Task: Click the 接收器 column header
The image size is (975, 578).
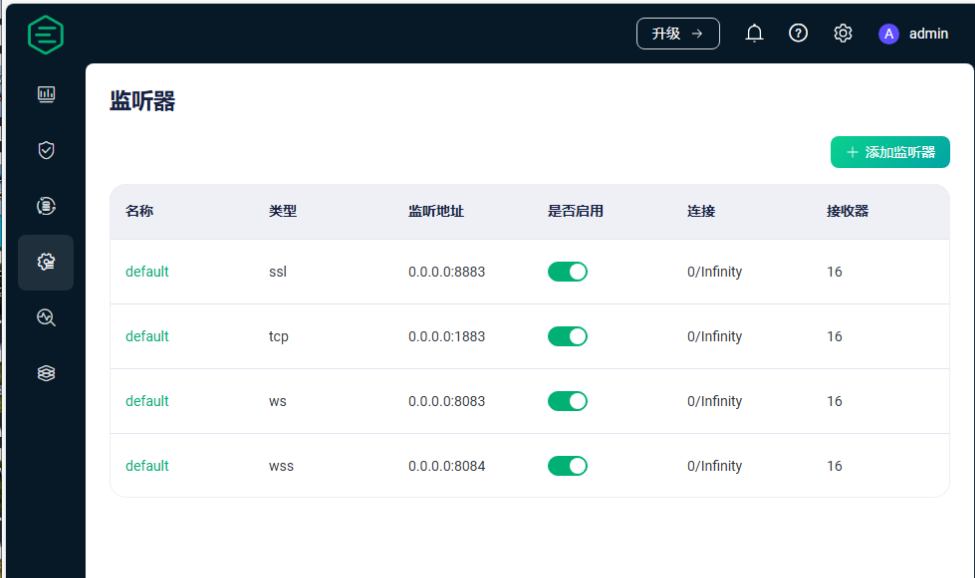Action: [x=847, y=211]
